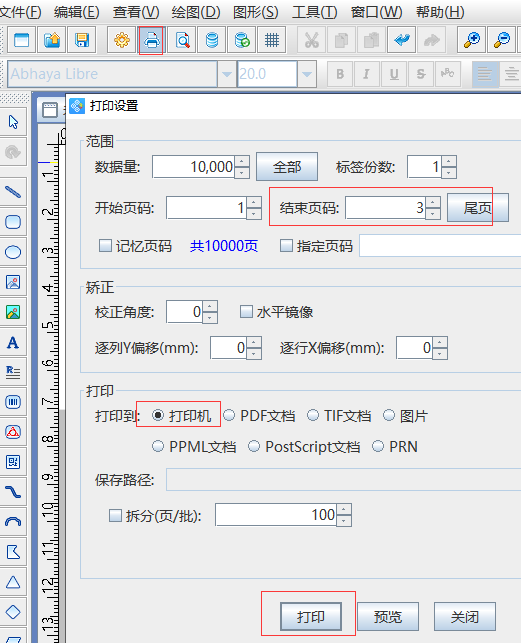This screenshot has width=521, height=643.
Task: Enable 记忆页码 checkbox
Action: pos(105,246)
